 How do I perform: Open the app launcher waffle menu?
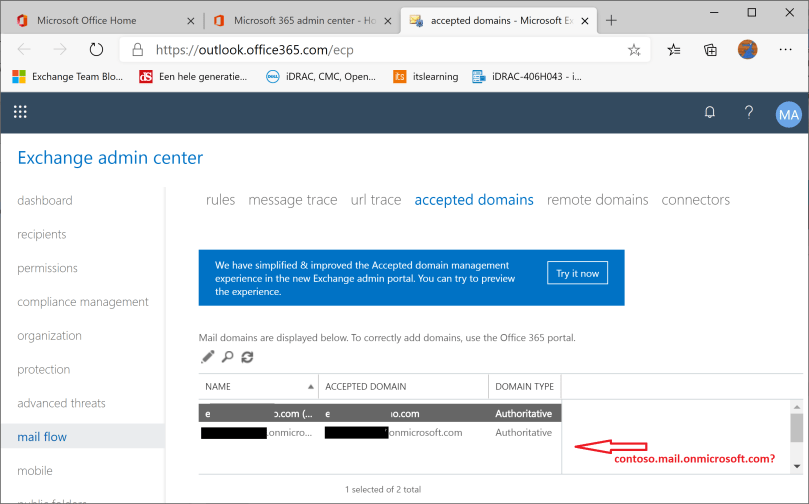20,113
